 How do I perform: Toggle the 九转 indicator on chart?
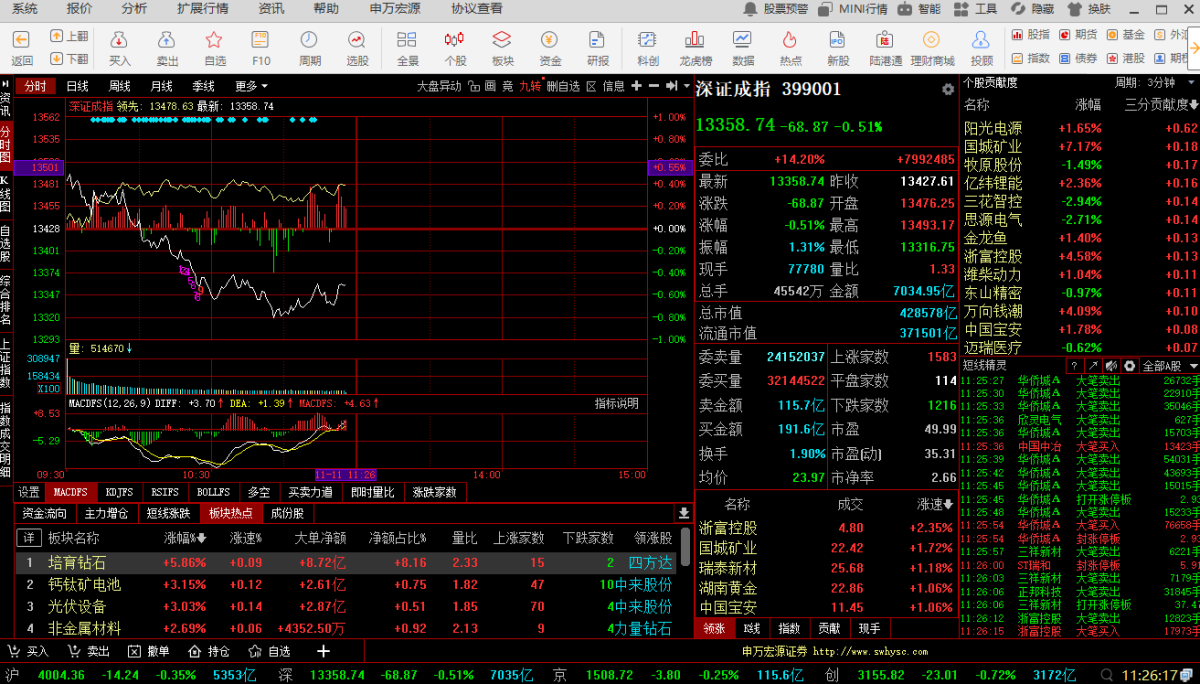[529, 86]
